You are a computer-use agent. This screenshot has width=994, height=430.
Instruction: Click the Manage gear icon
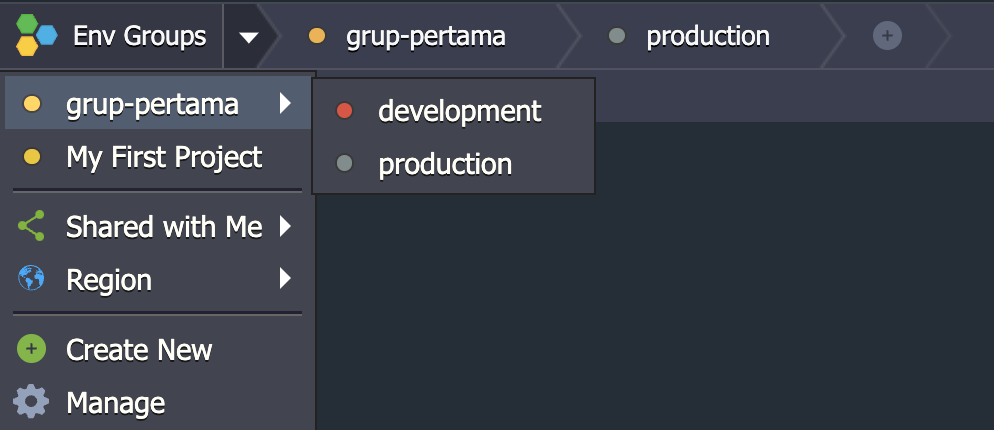point(31,402)
